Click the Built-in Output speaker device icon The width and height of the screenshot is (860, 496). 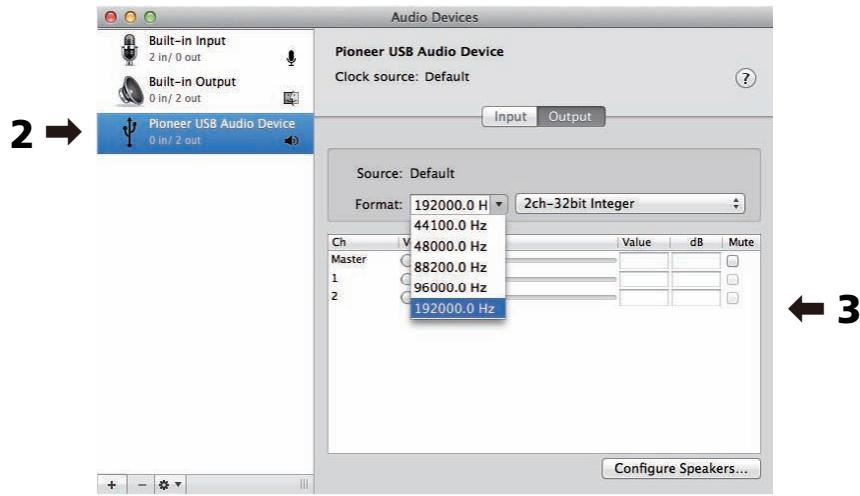point(131,90)
